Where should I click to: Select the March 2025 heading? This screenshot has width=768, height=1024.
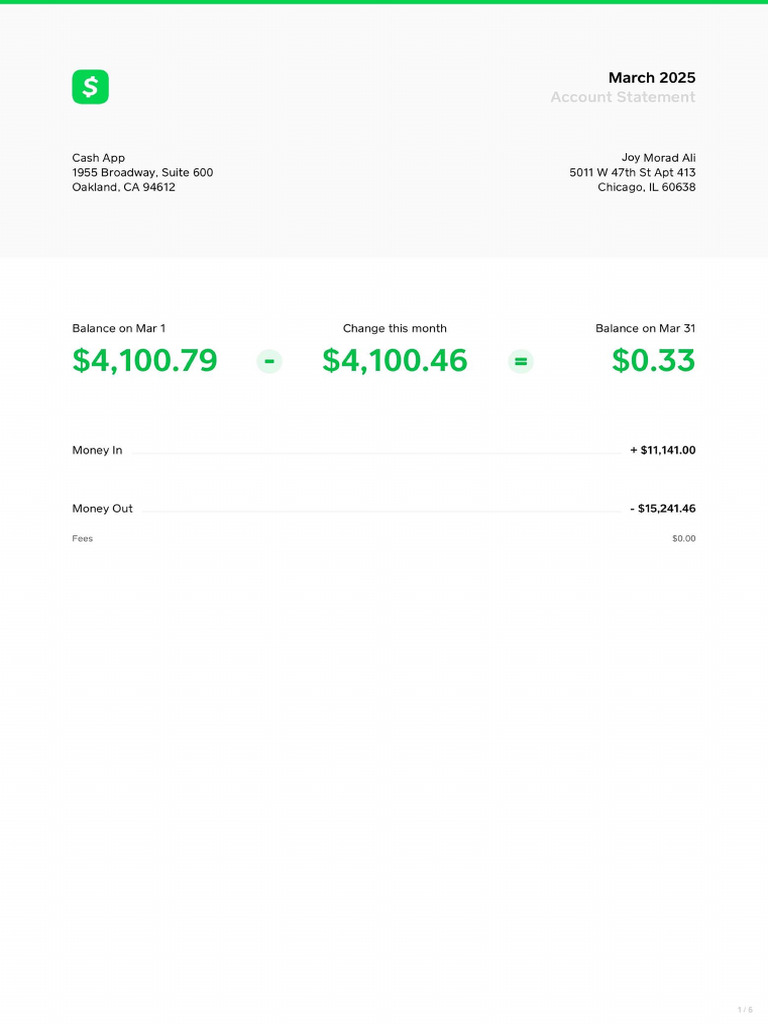click(x=652, y=78)
